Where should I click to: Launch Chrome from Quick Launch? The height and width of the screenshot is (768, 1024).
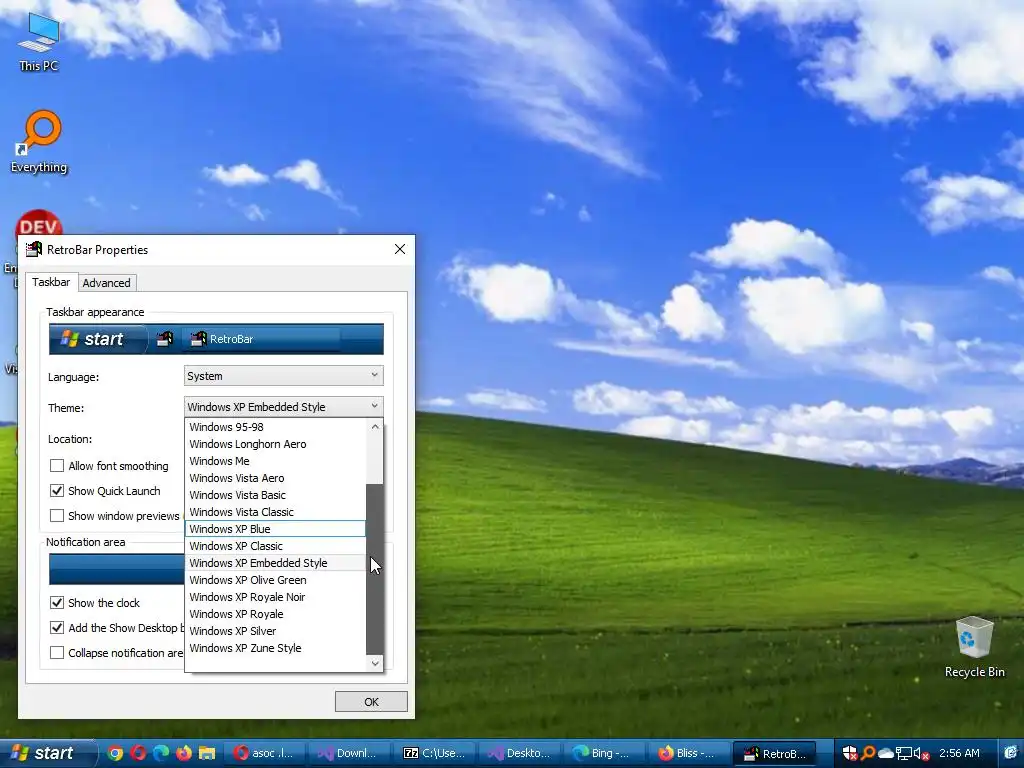(116, 753)
